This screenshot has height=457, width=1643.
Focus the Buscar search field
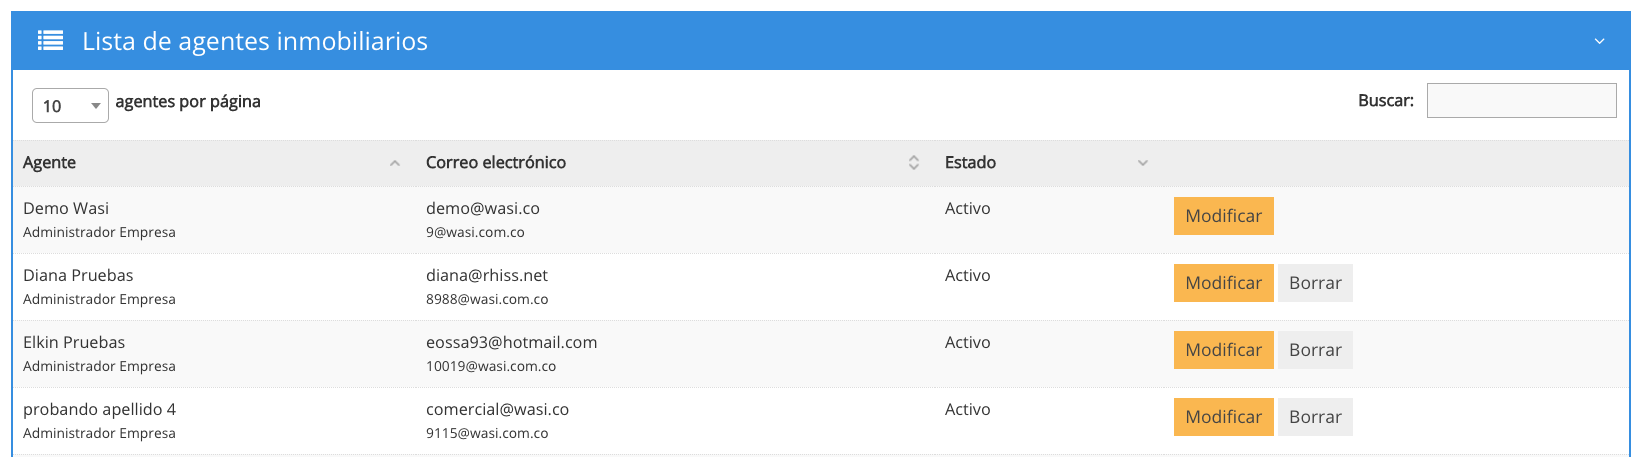click(1521, 100)
